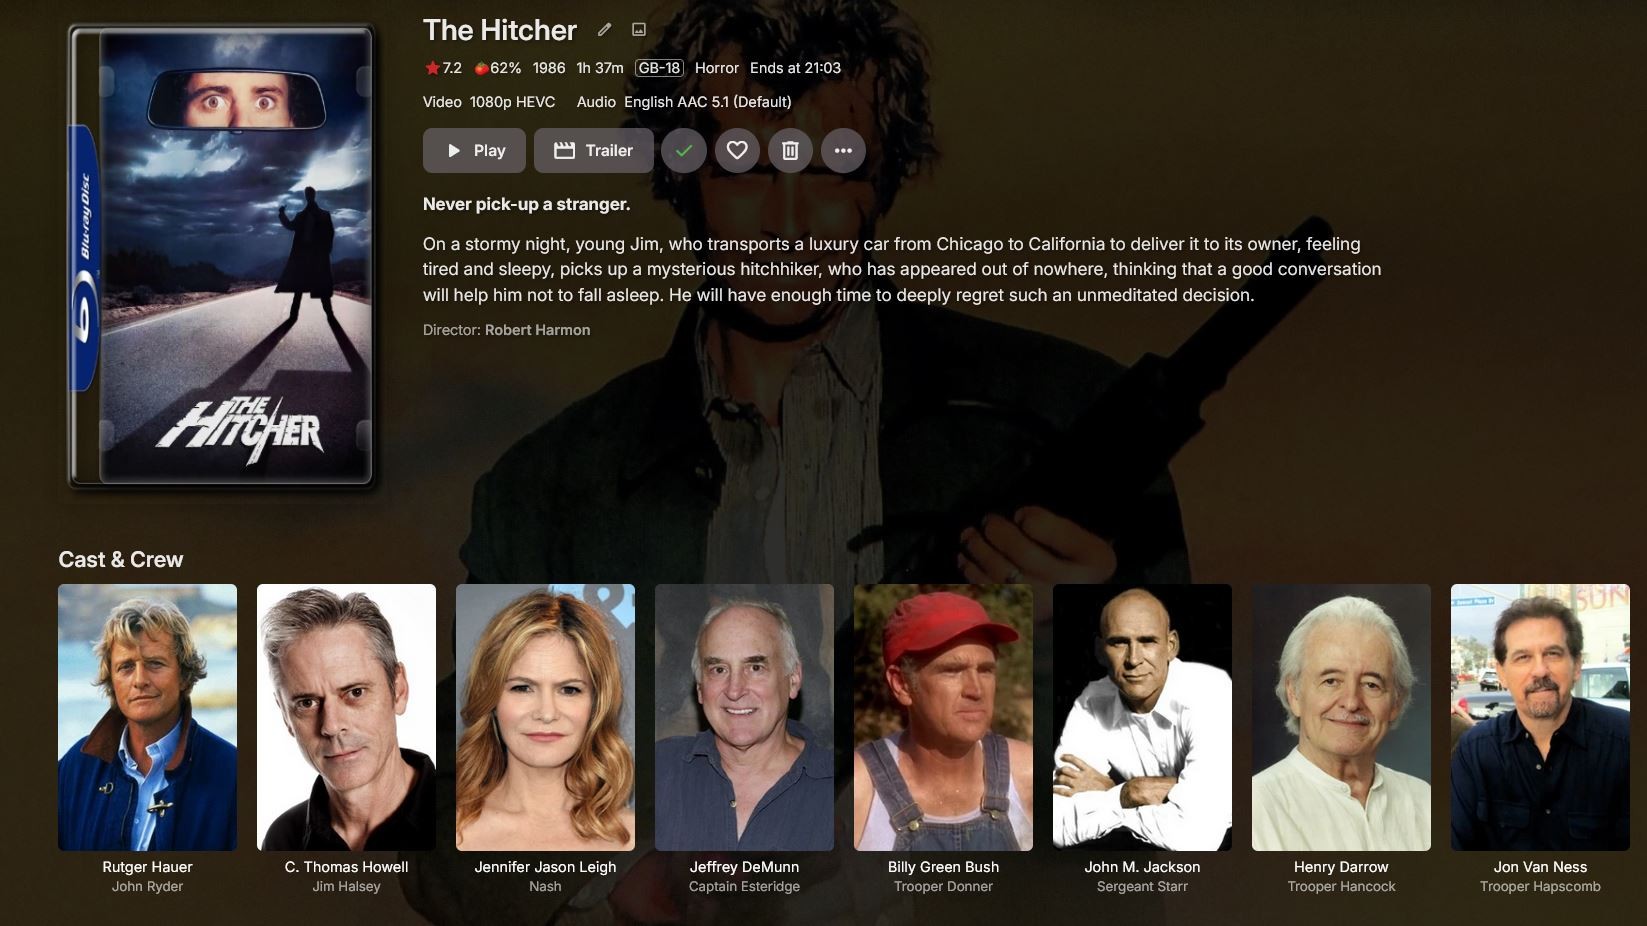The image size is (1647, 926).
Task: Toggle the watched checkmark button
Action: click(684, 150)
